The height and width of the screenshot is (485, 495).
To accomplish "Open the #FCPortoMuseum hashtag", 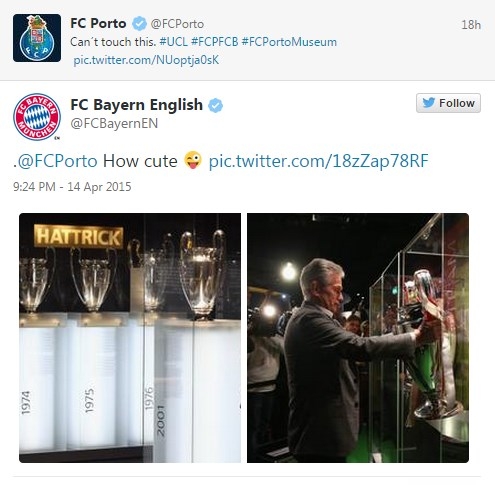I will (x=289, y=42).
